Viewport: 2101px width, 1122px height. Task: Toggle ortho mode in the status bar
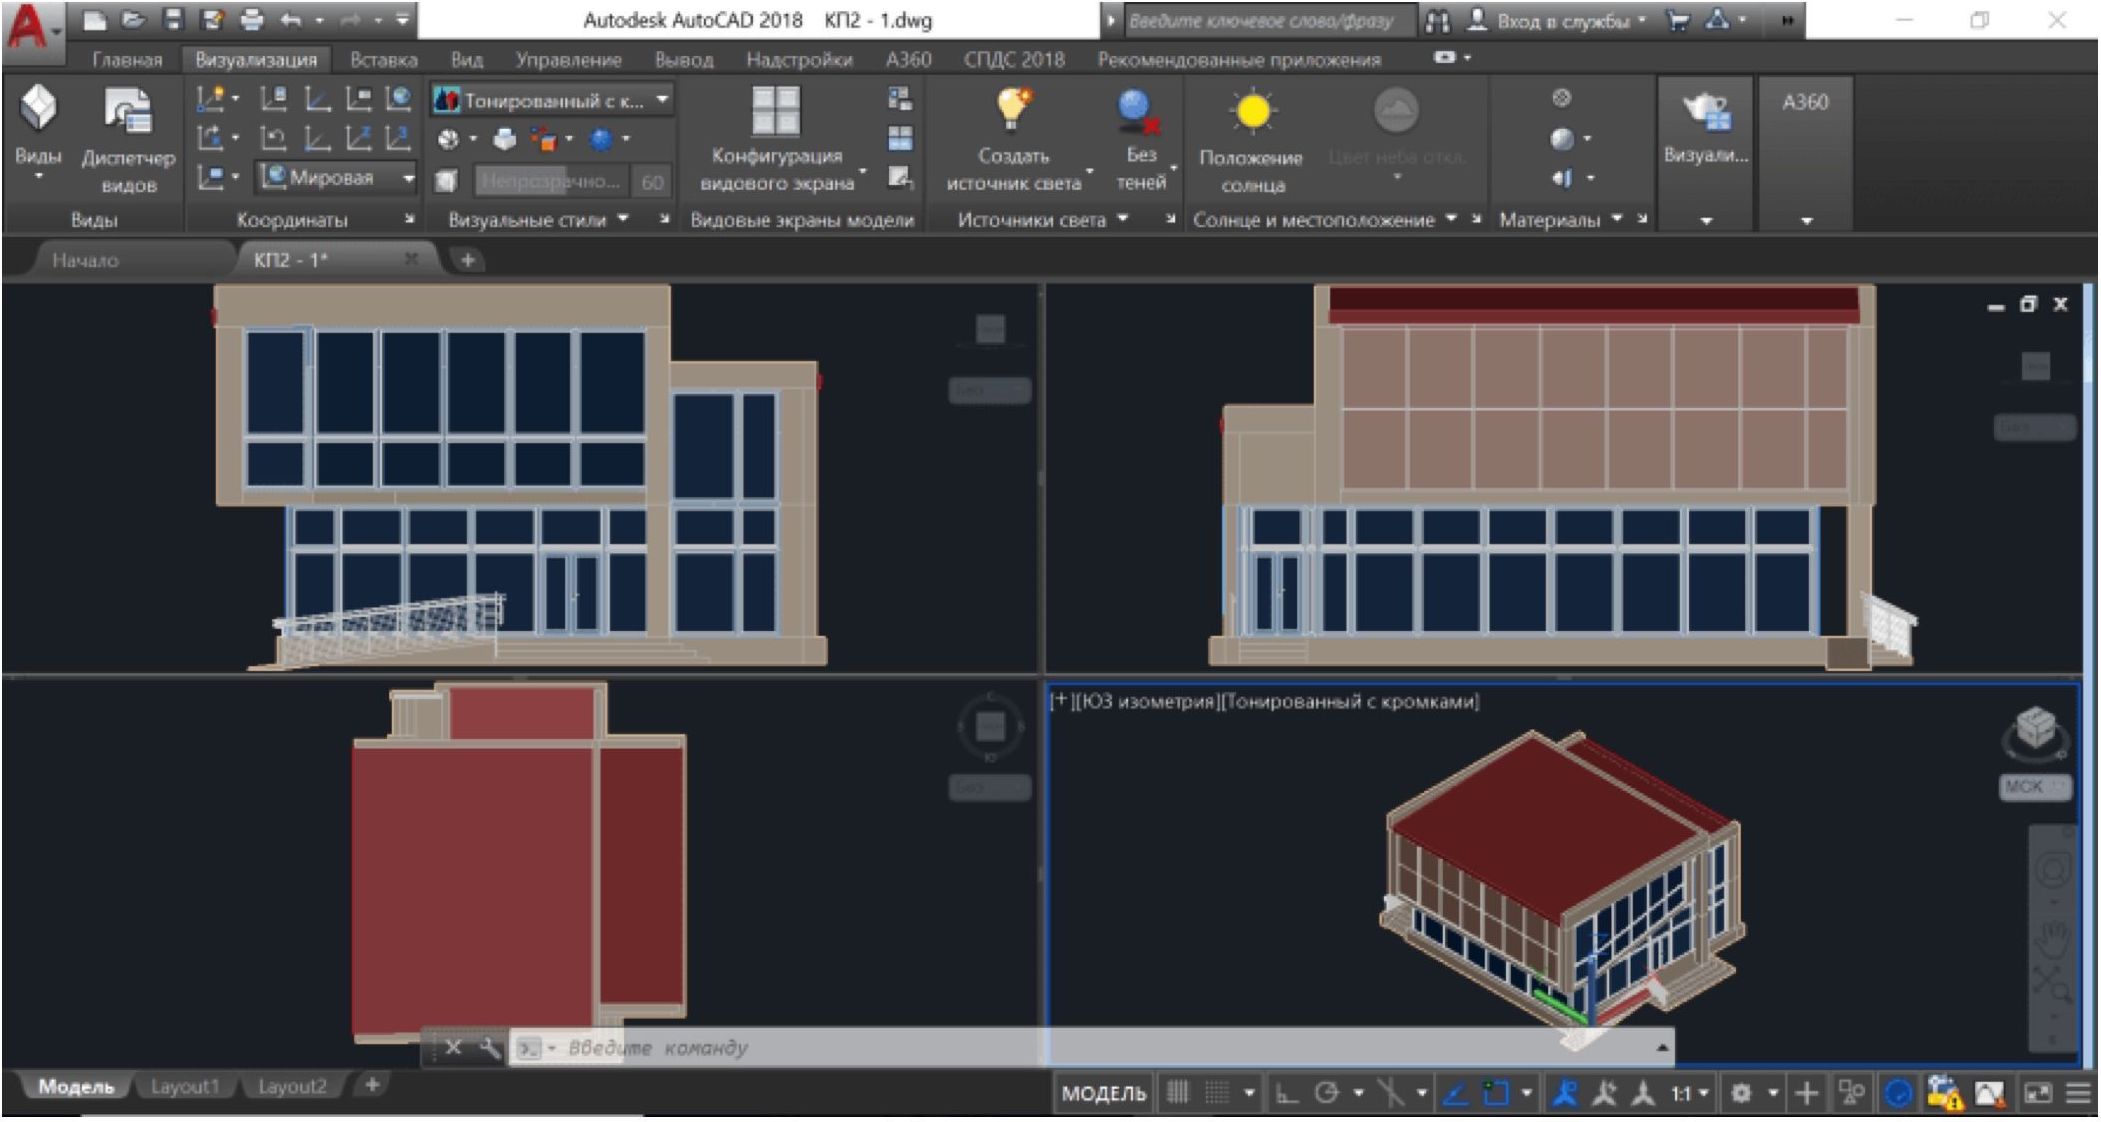[1287, 1093]
